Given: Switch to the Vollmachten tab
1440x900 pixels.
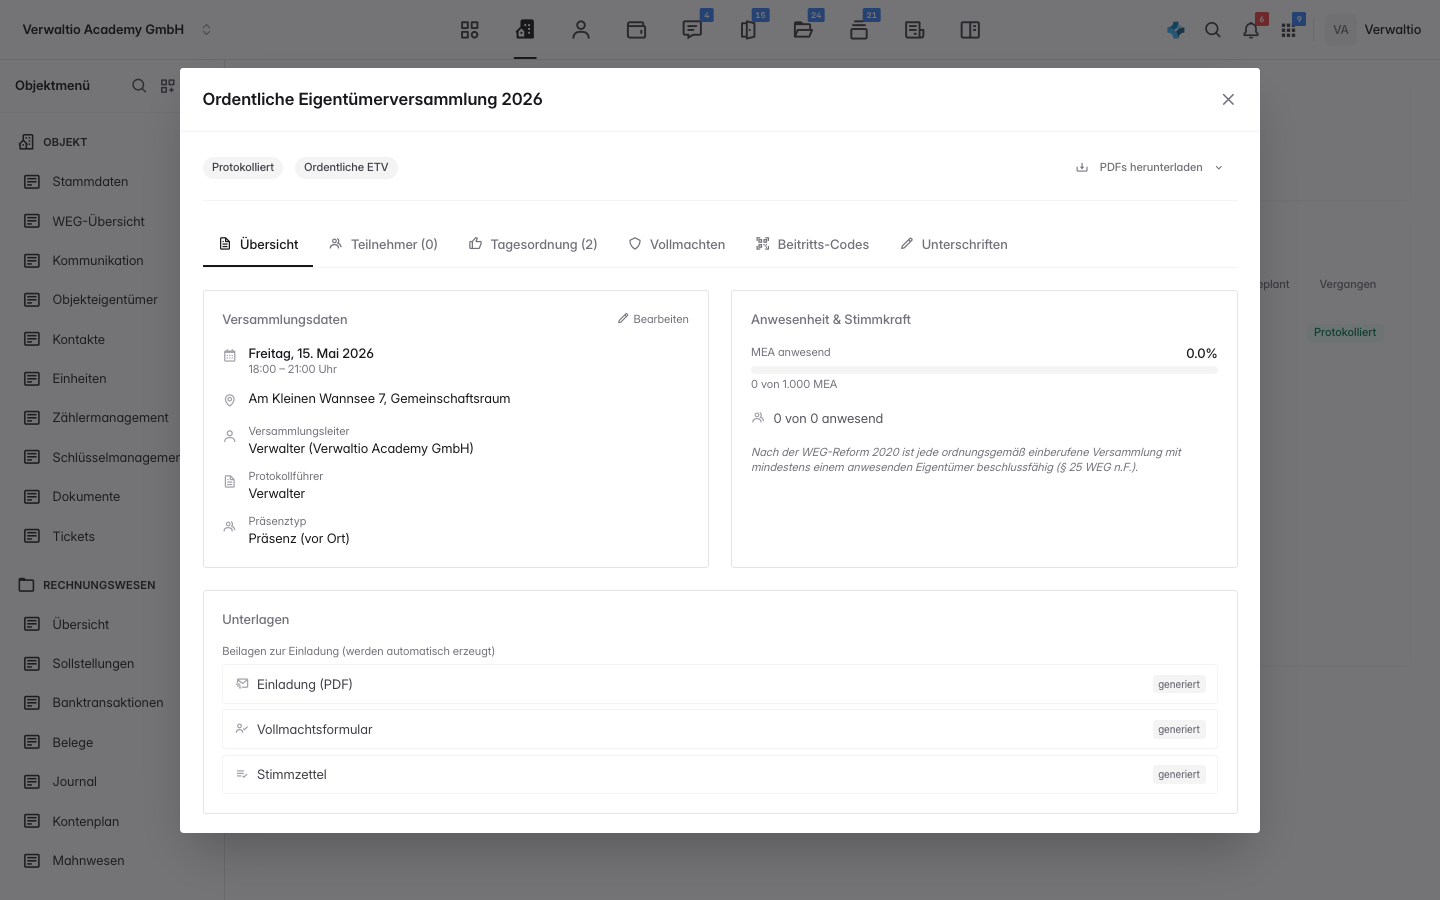Looking at the screenshot, I should pyautogui.click(x=677, y=244).
